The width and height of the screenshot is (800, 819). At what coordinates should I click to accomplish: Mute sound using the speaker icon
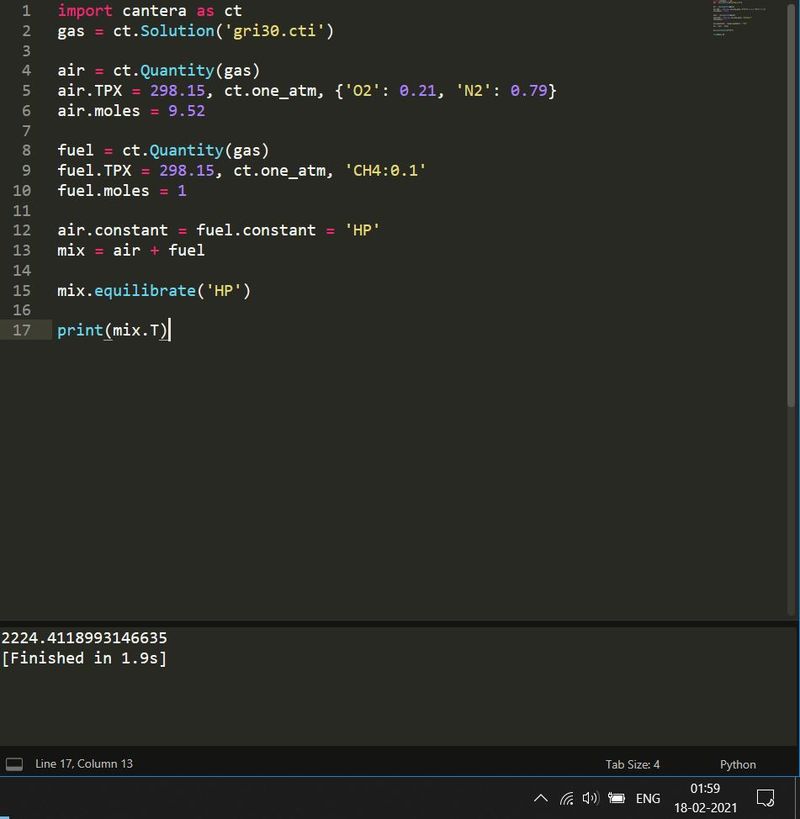[589, 798]
